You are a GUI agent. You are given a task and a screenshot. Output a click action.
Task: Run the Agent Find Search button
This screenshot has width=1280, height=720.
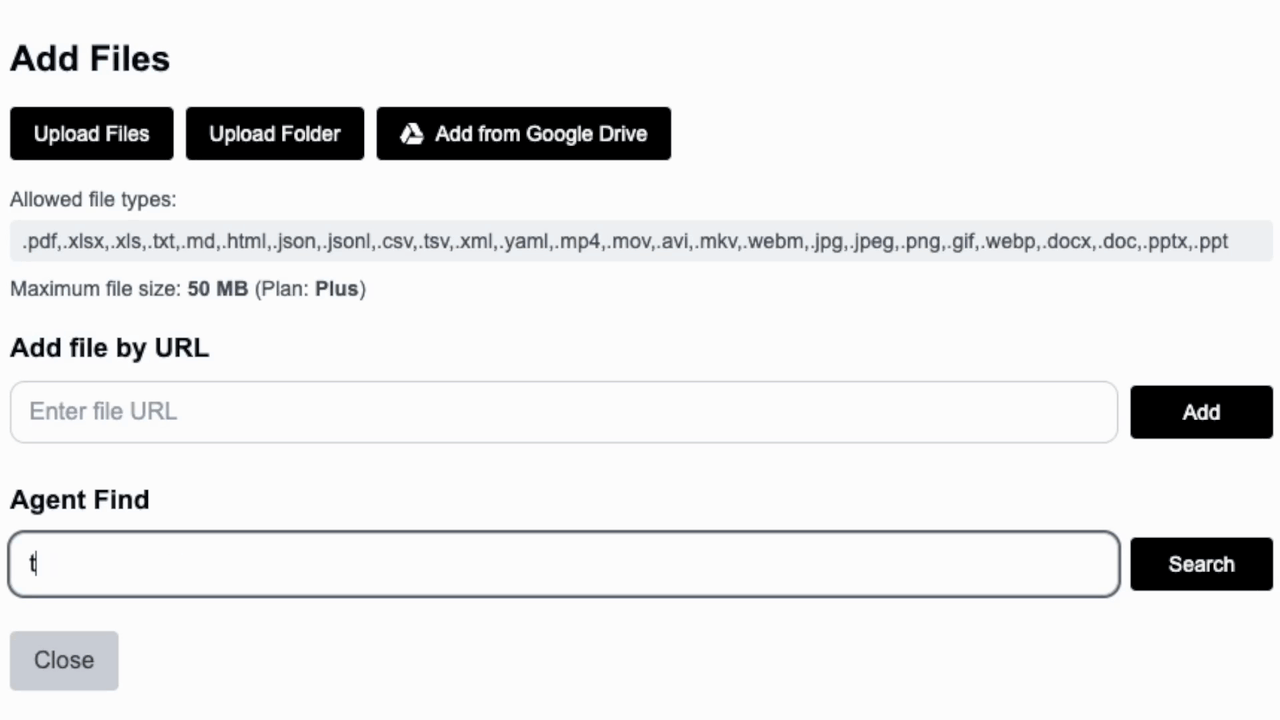(x=1201, y=564)
